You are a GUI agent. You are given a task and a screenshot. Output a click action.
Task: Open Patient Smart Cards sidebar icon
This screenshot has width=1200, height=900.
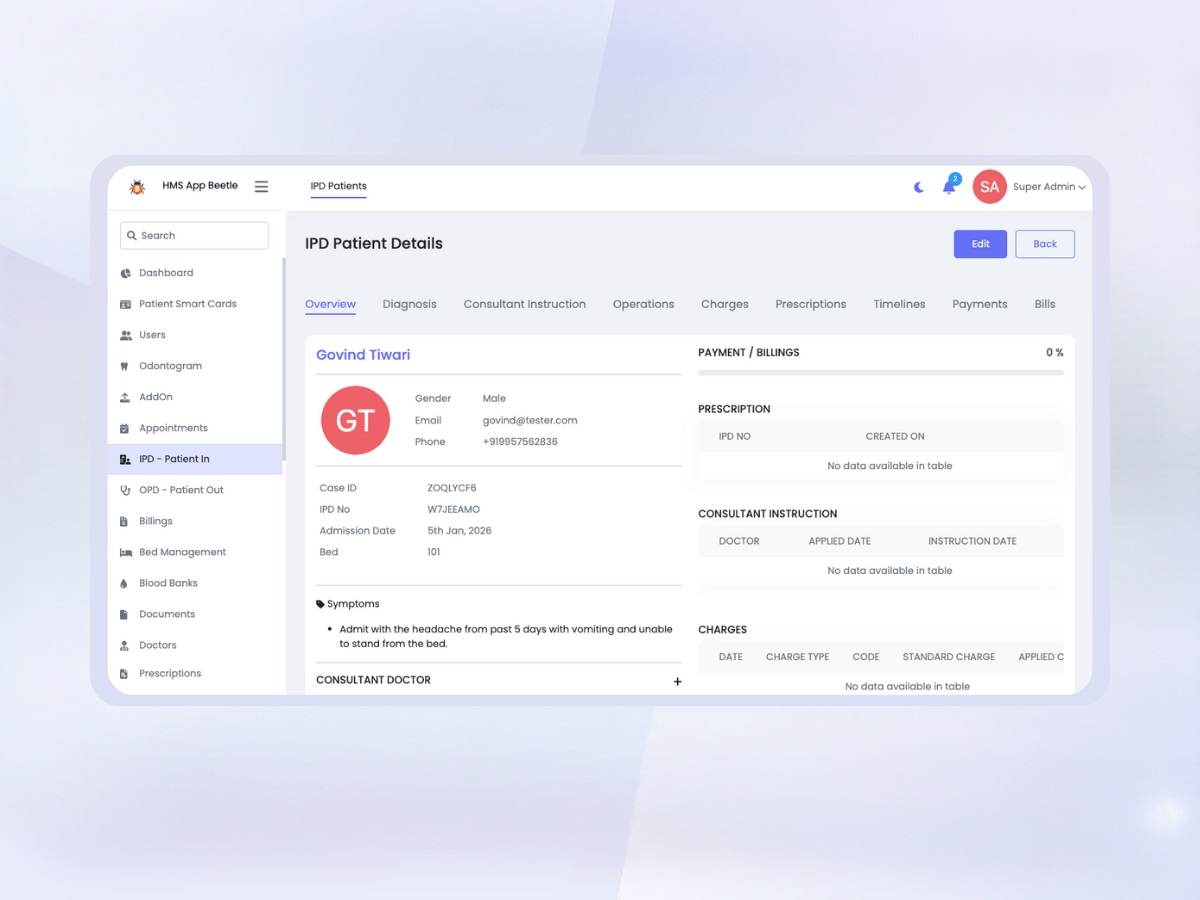tap(125, 304)
